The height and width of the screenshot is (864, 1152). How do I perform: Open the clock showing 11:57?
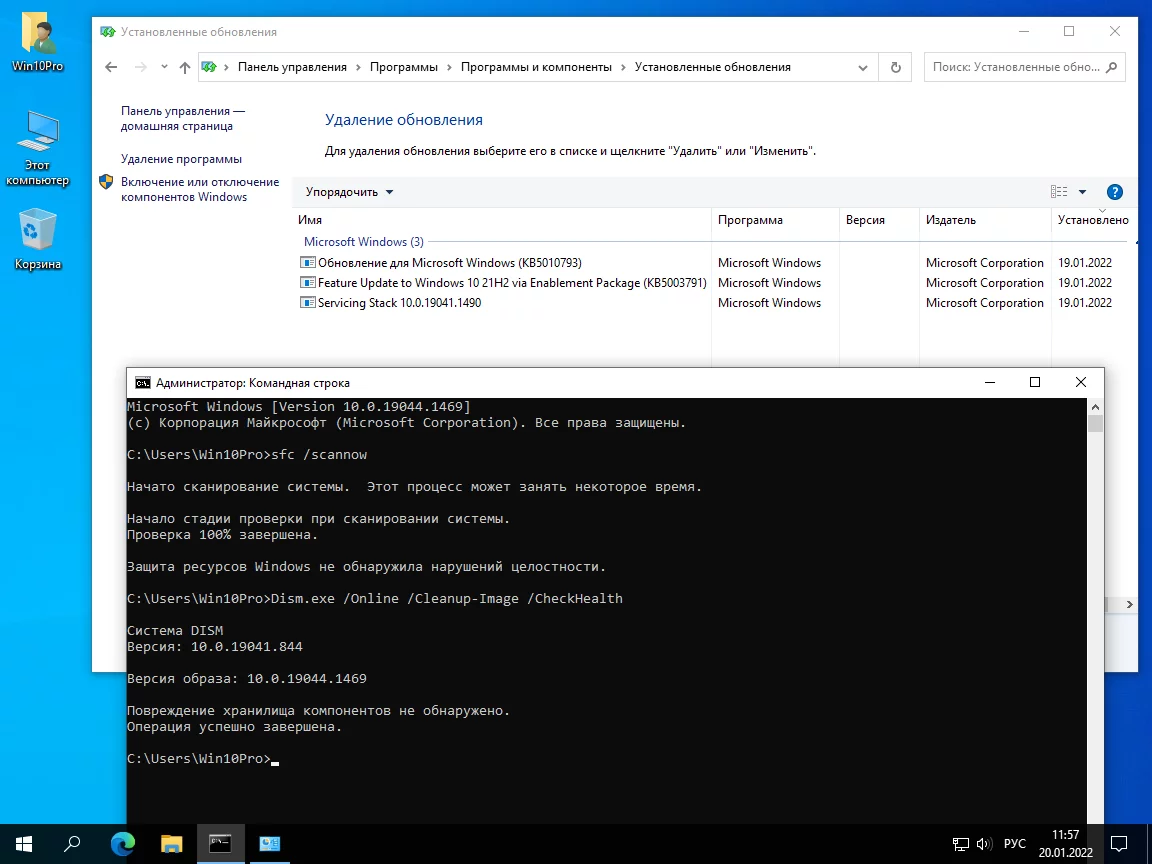pyautogui.click(x=1065, y=843)
